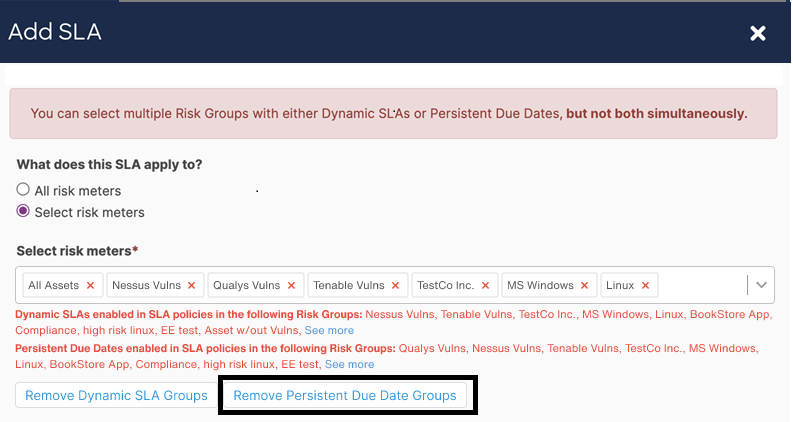This screenshot has height=422, width=793.
Task: Click the warning 'but not both simultaneously.' text
Action: pyautogui.click(x=656, y=113)
